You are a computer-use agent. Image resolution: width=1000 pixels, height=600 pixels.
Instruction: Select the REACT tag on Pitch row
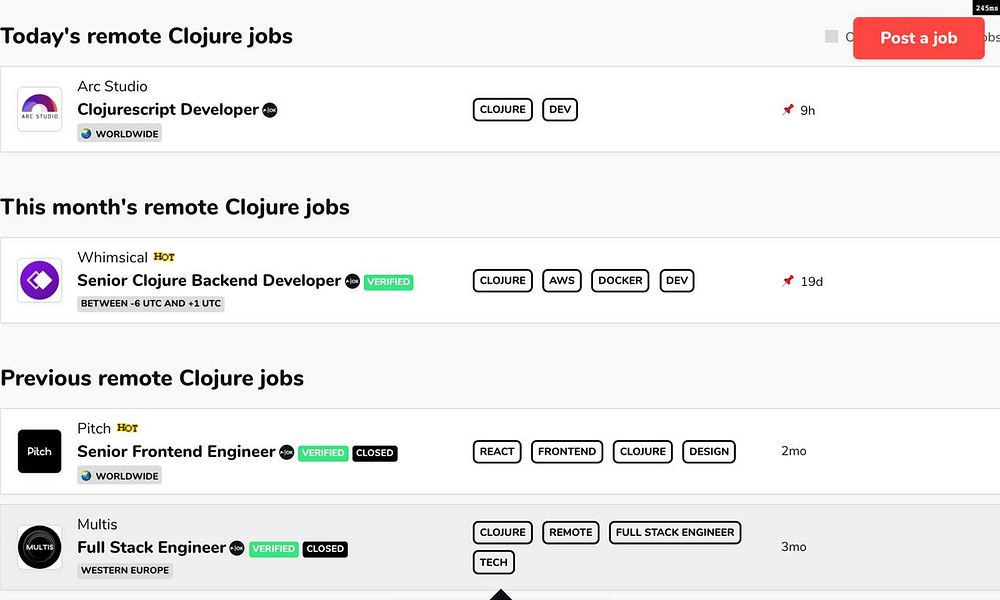coord(497,451)
